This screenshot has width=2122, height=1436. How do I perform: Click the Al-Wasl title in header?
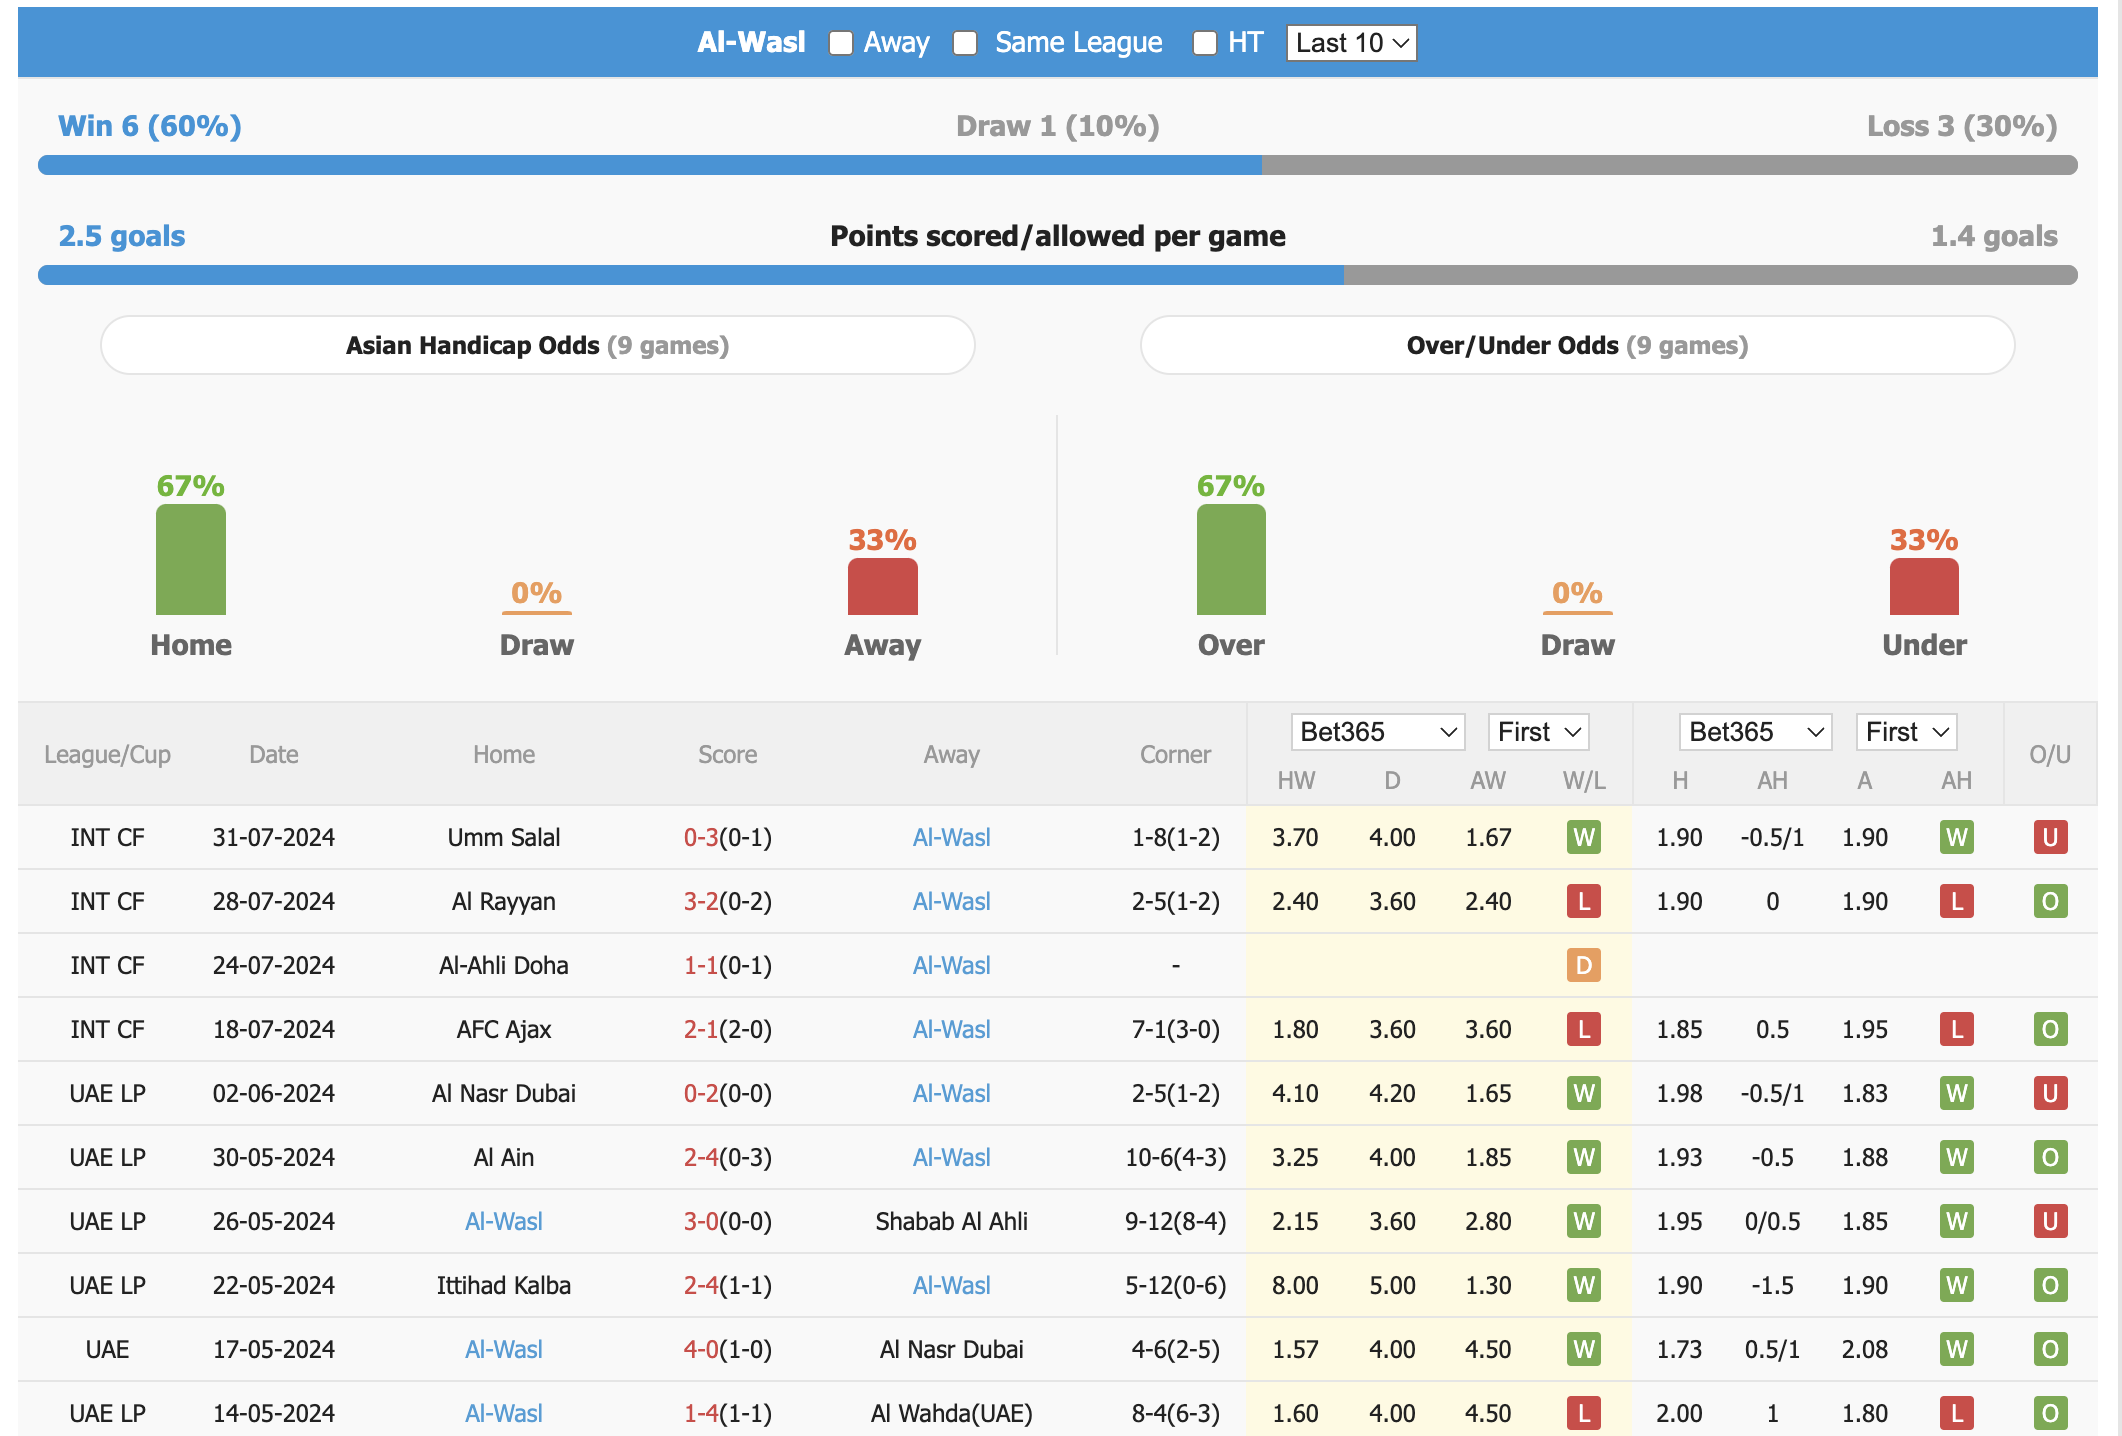point(751,42)
